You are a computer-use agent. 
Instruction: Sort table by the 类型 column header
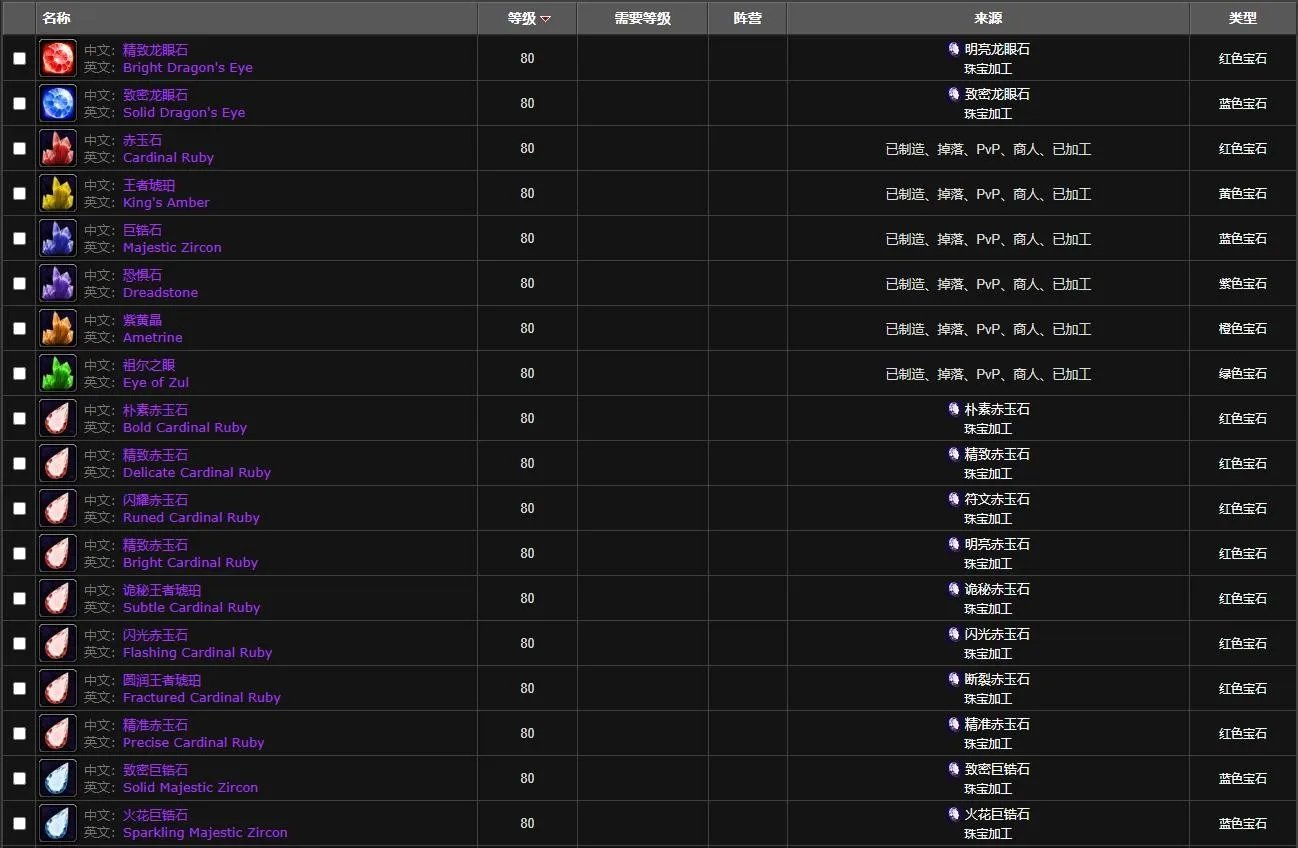1242,18
